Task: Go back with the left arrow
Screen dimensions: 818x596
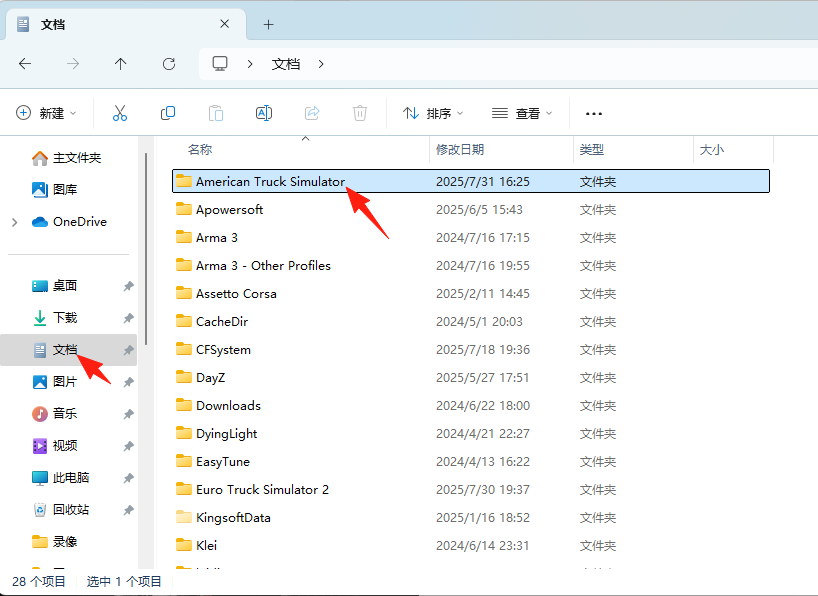Action: tap(25, 64)
